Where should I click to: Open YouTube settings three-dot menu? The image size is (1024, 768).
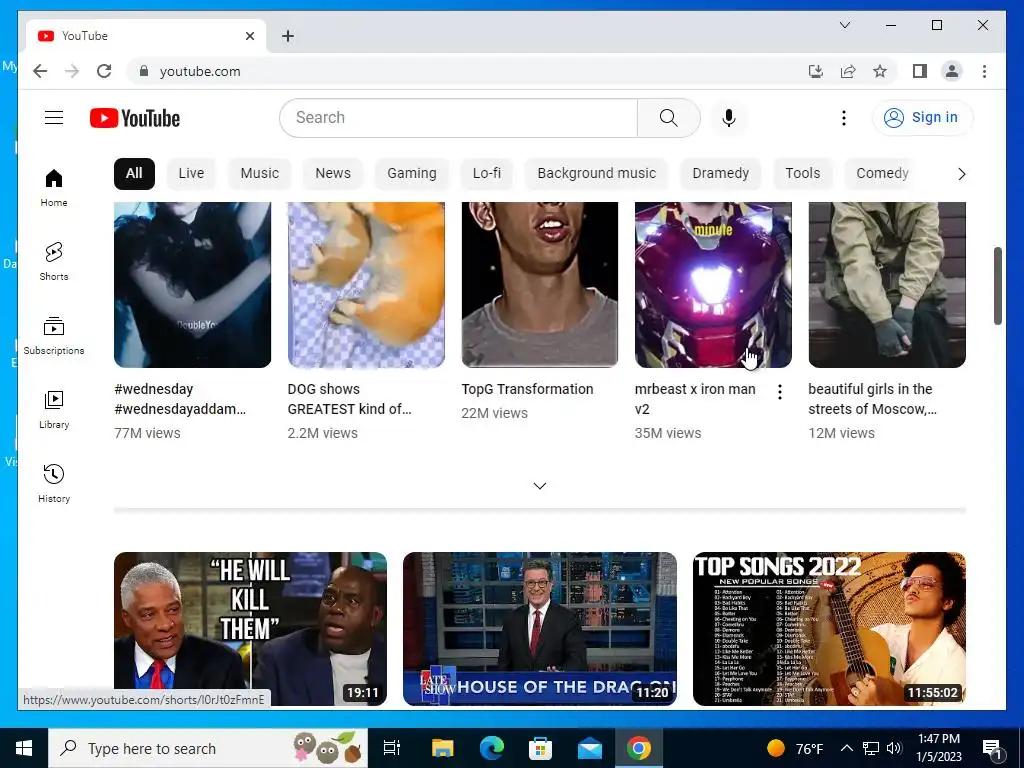(844, 118)
